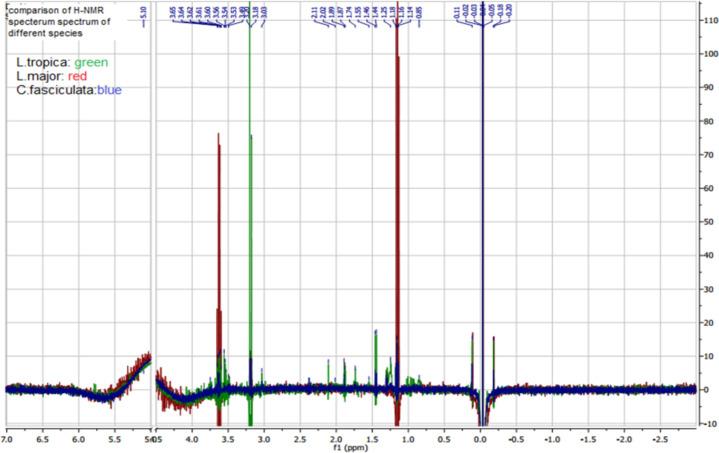This screenshot has height=453, width=719.
Task: Click the 7.0 tick on the ppm axis
Action: [x=7, y=439]
